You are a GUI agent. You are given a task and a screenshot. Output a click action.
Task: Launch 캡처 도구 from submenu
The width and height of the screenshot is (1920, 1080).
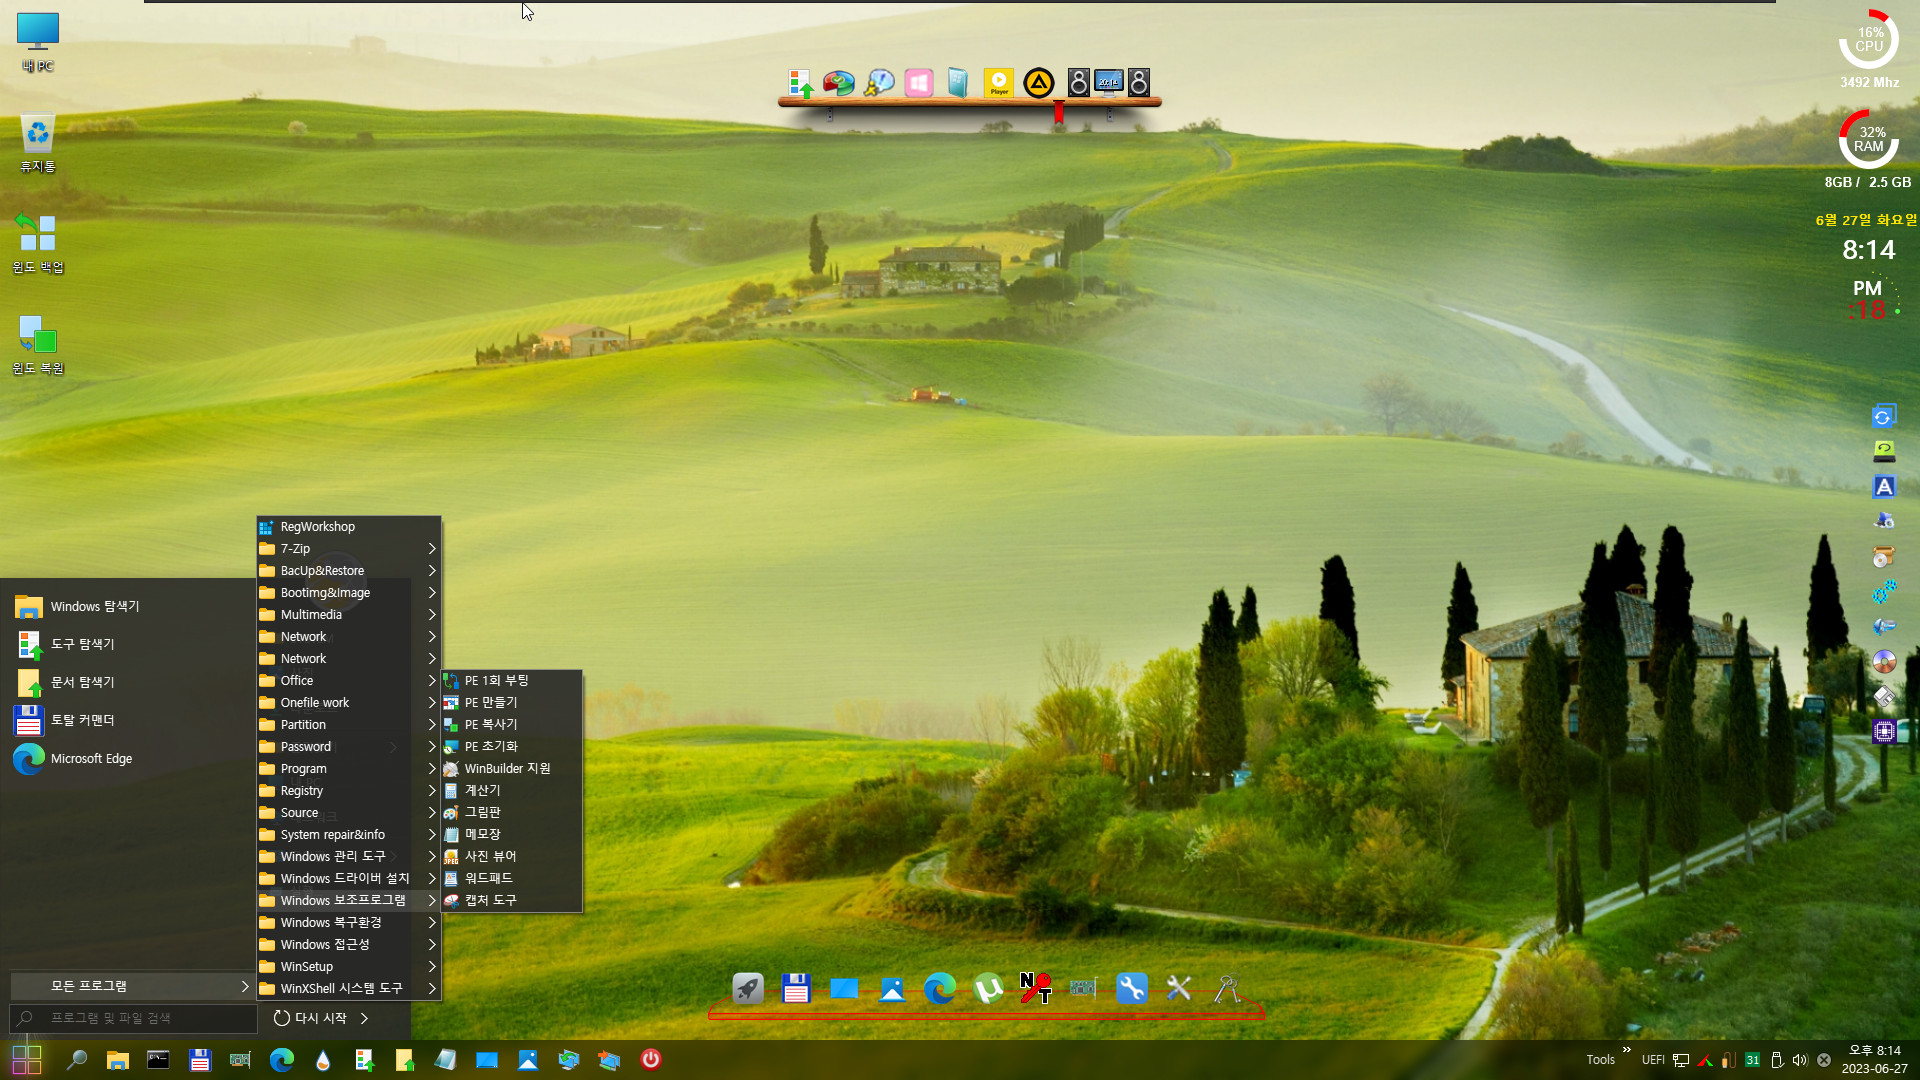tap(511, 900)
